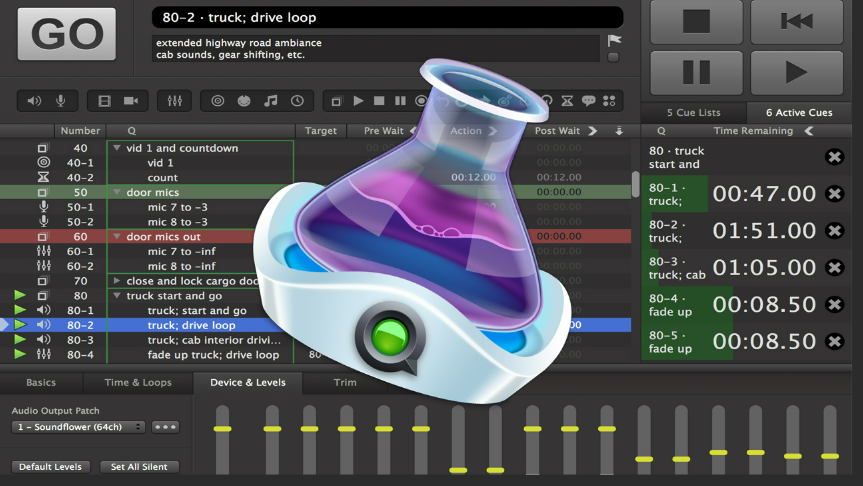The height and width of the screenshot is (486, 863).
Task: Add a new MIDI cue from toolbar
Action: (x=244, y=101)
